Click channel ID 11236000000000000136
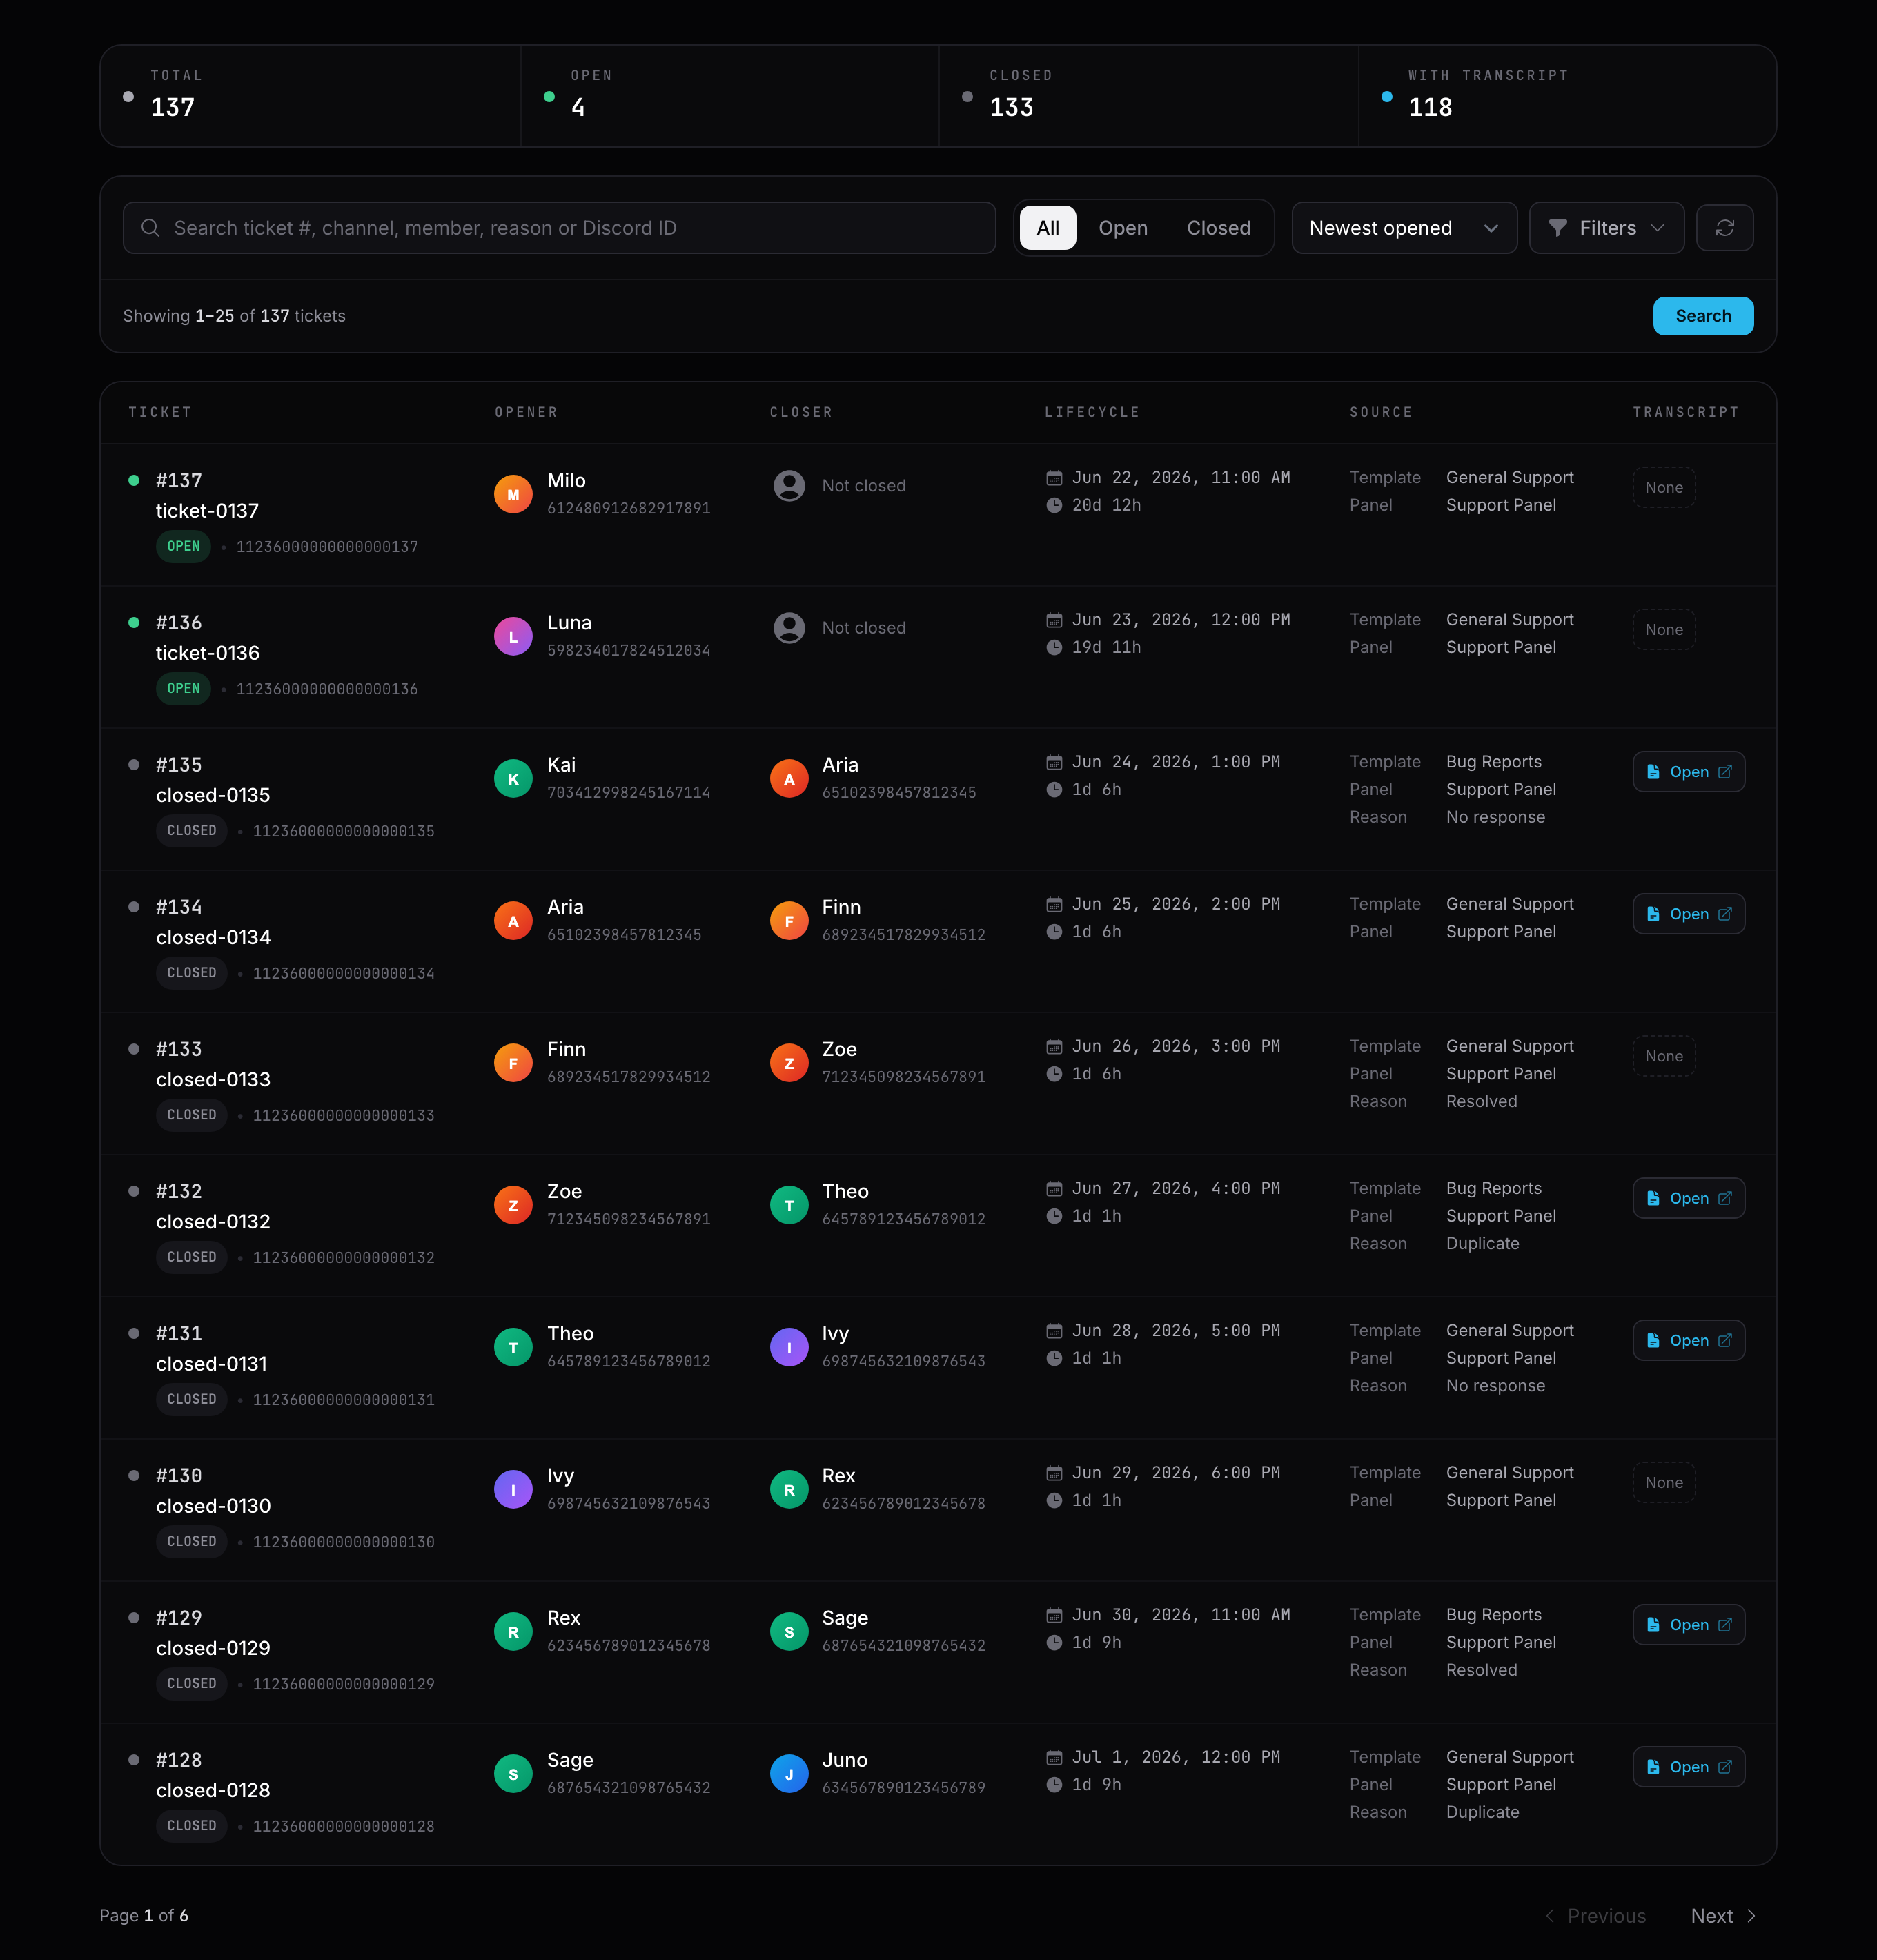The width and height of the screenshot is (1877, 1960). point(327,689)
